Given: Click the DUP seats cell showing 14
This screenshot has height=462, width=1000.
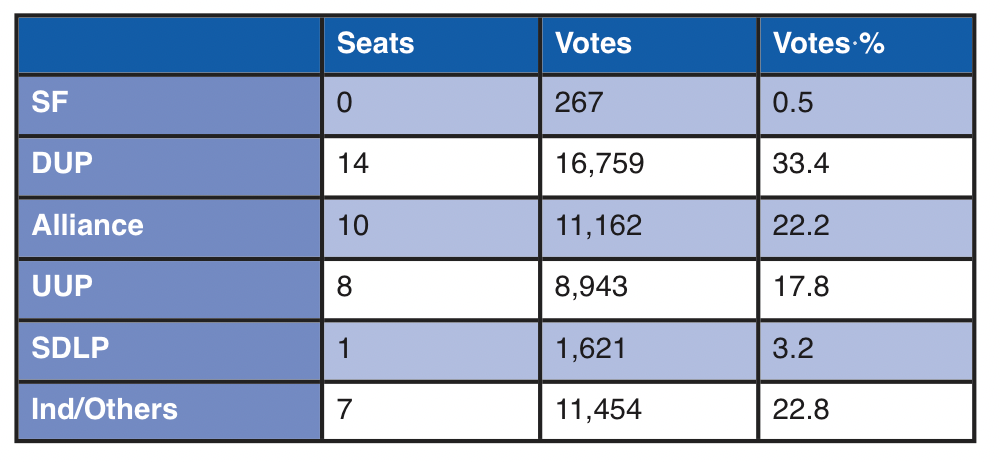Looking at the screenshot, I should (x=353, y=164).
